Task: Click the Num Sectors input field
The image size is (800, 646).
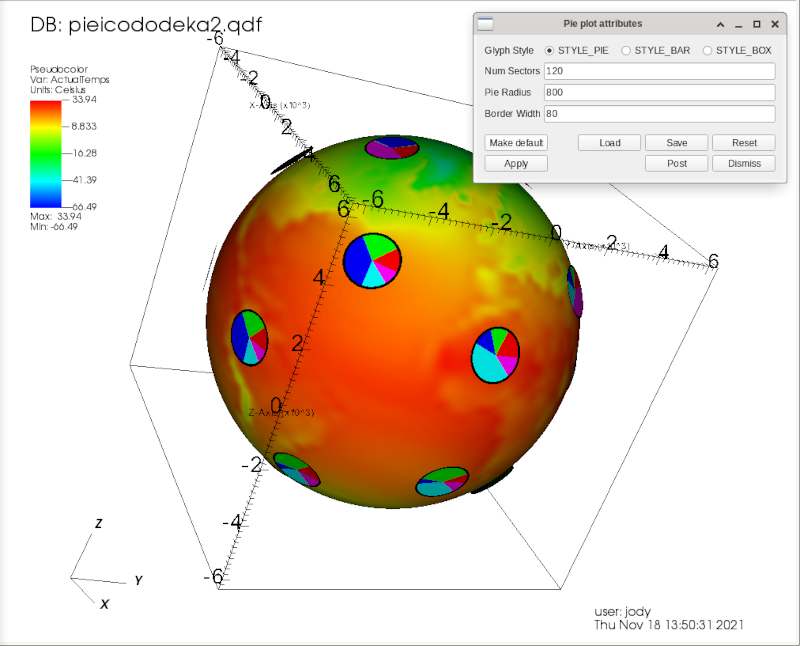Action: click(660, 71)
